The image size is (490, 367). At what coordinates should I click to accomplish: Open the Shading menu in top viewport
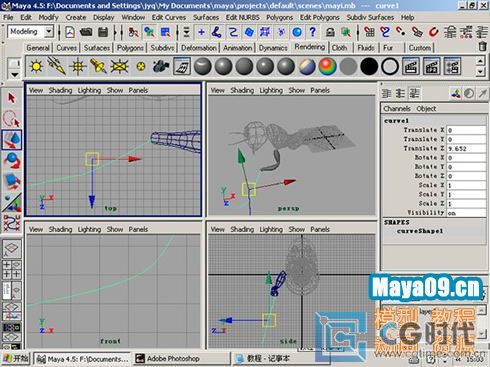pyautogui.click(x=60, y=90)
